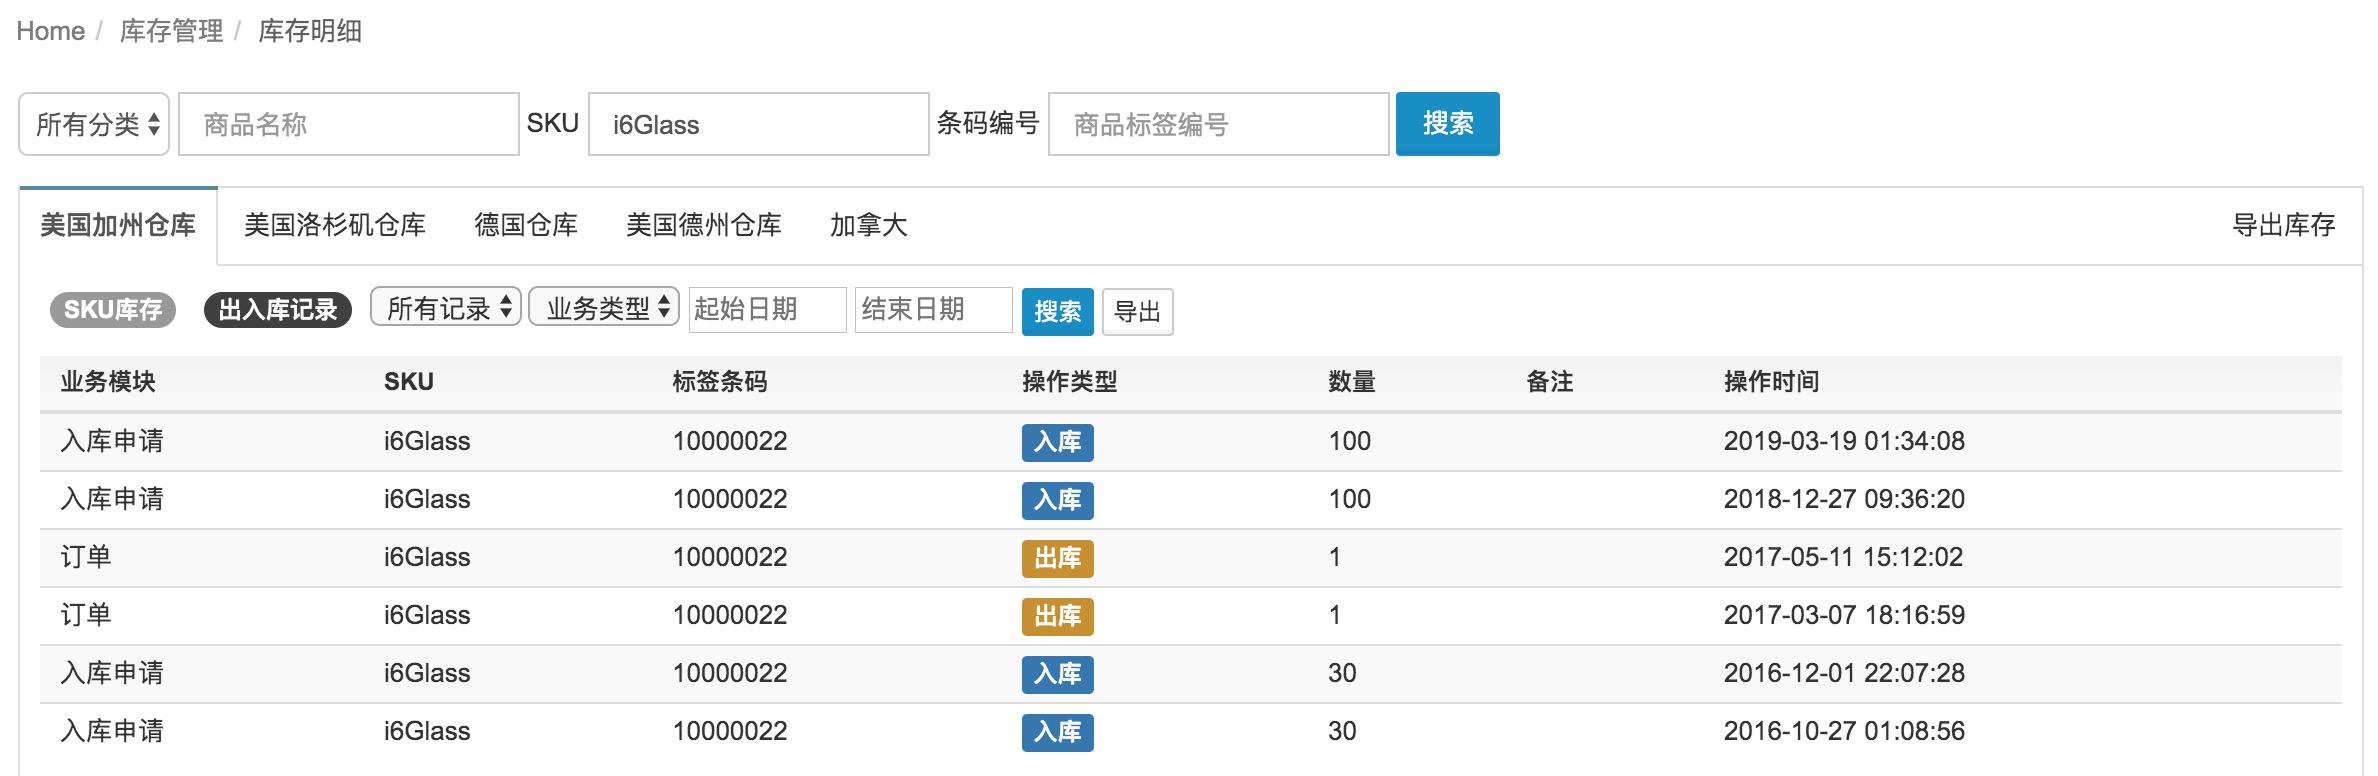
Task: Toggle to the 出入库记录 view
Action: tap(277, 310)
